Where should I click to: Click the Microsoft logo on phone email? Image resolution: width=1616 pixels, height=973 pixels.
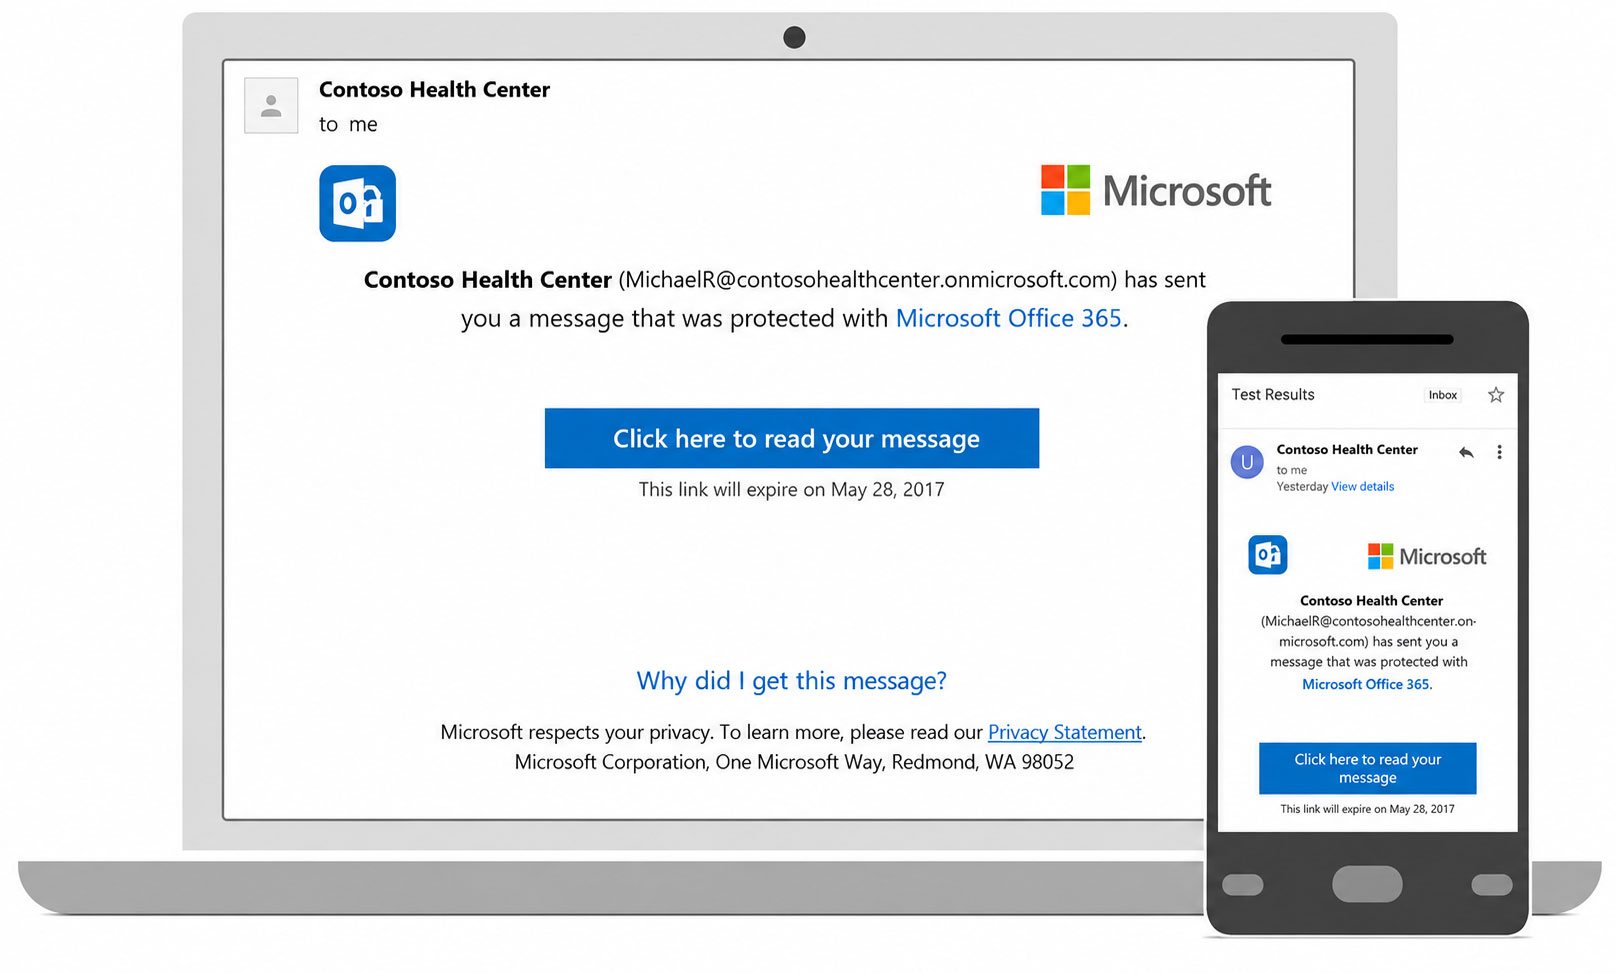pos(1427,556)
